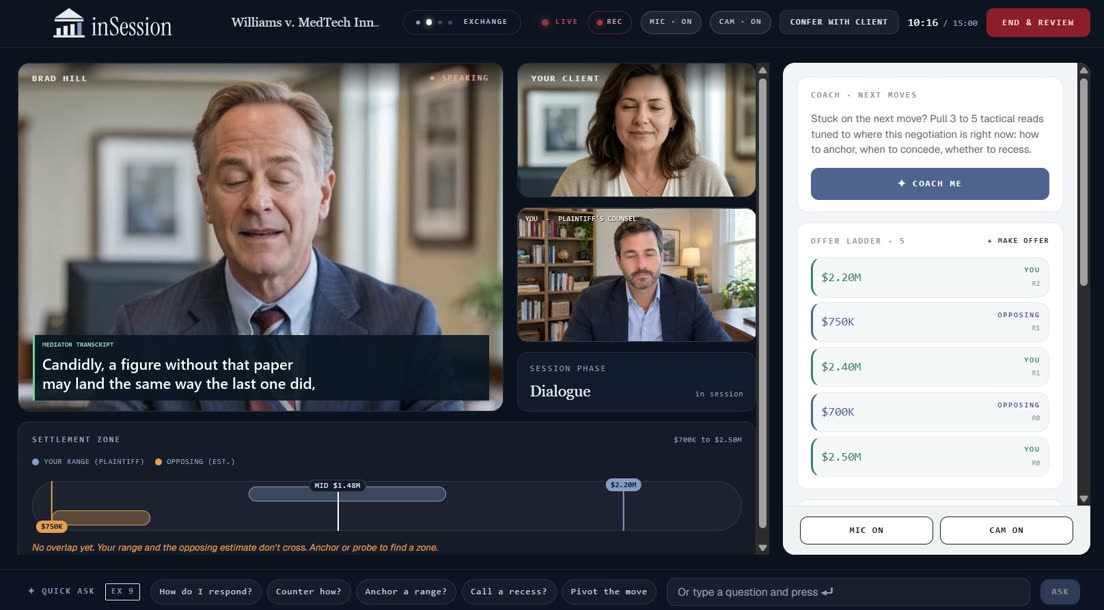Select the $700K opposing offer row

coord(930,412)
